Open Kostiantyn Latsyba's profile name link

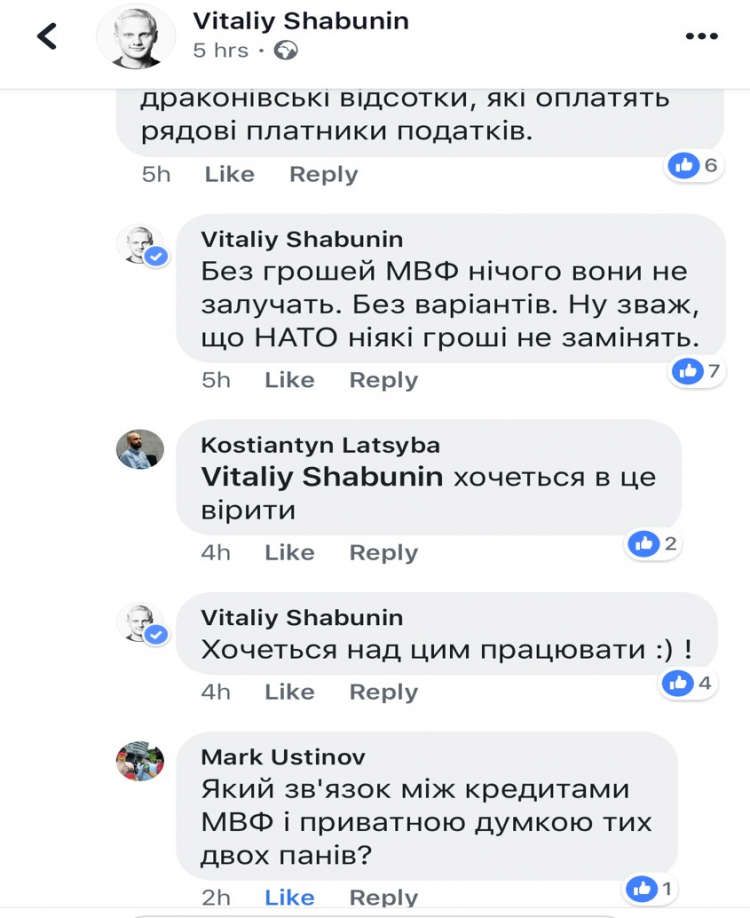(x=320, y=445)
